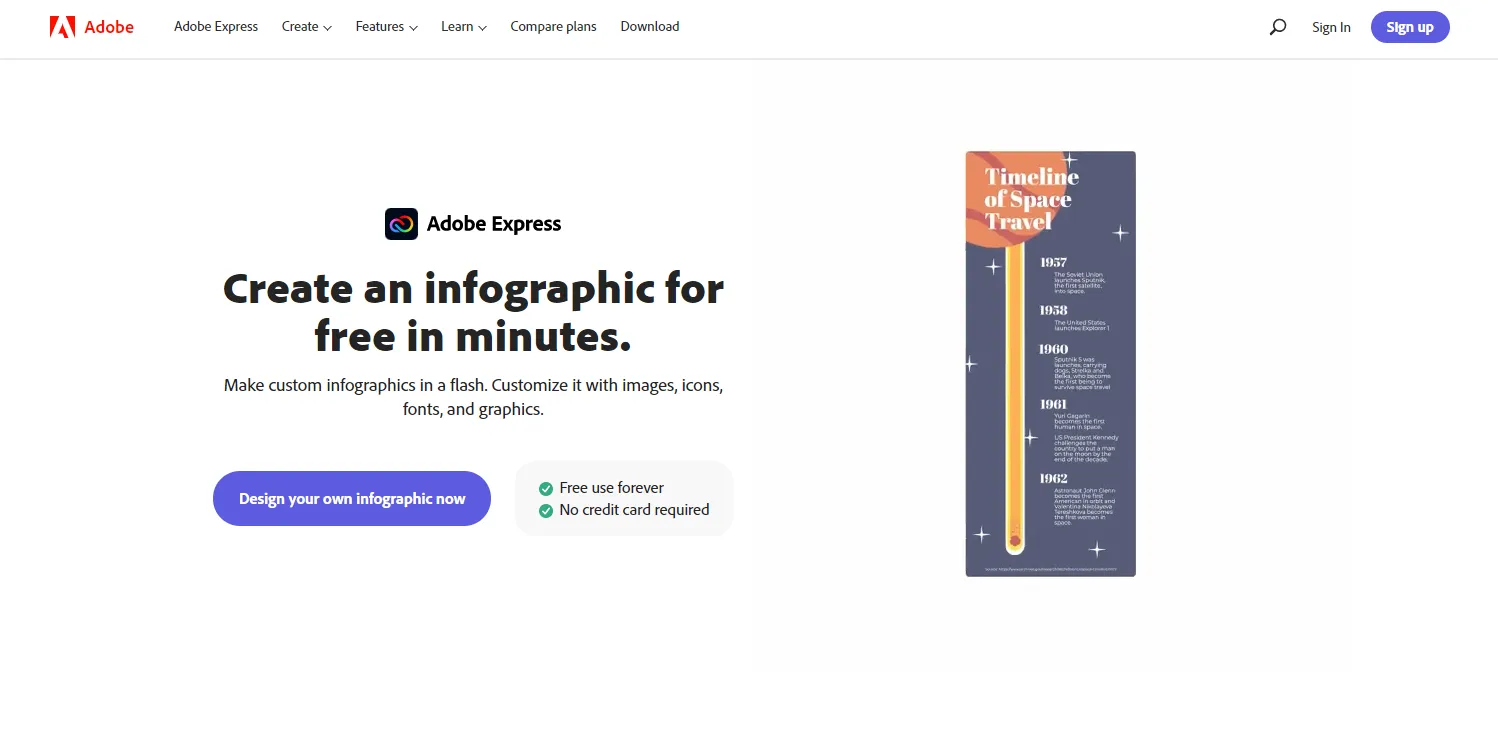Click the green checkmark beside No credit card required
This screenshot has width=1498, height=752.
(546, 511)
